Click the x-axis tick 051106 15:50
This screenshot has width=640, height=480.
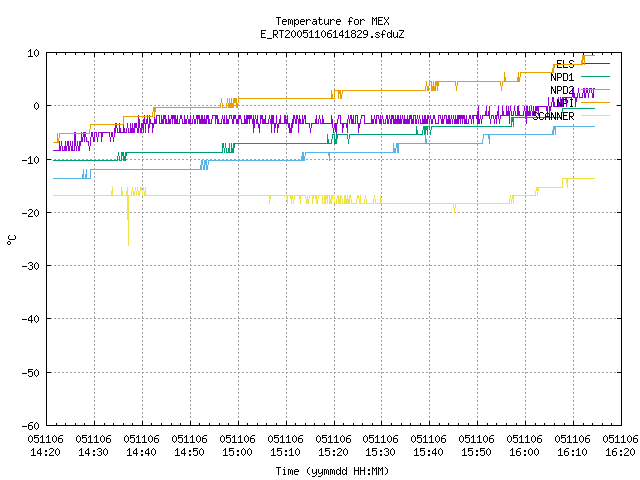point(476,446)
